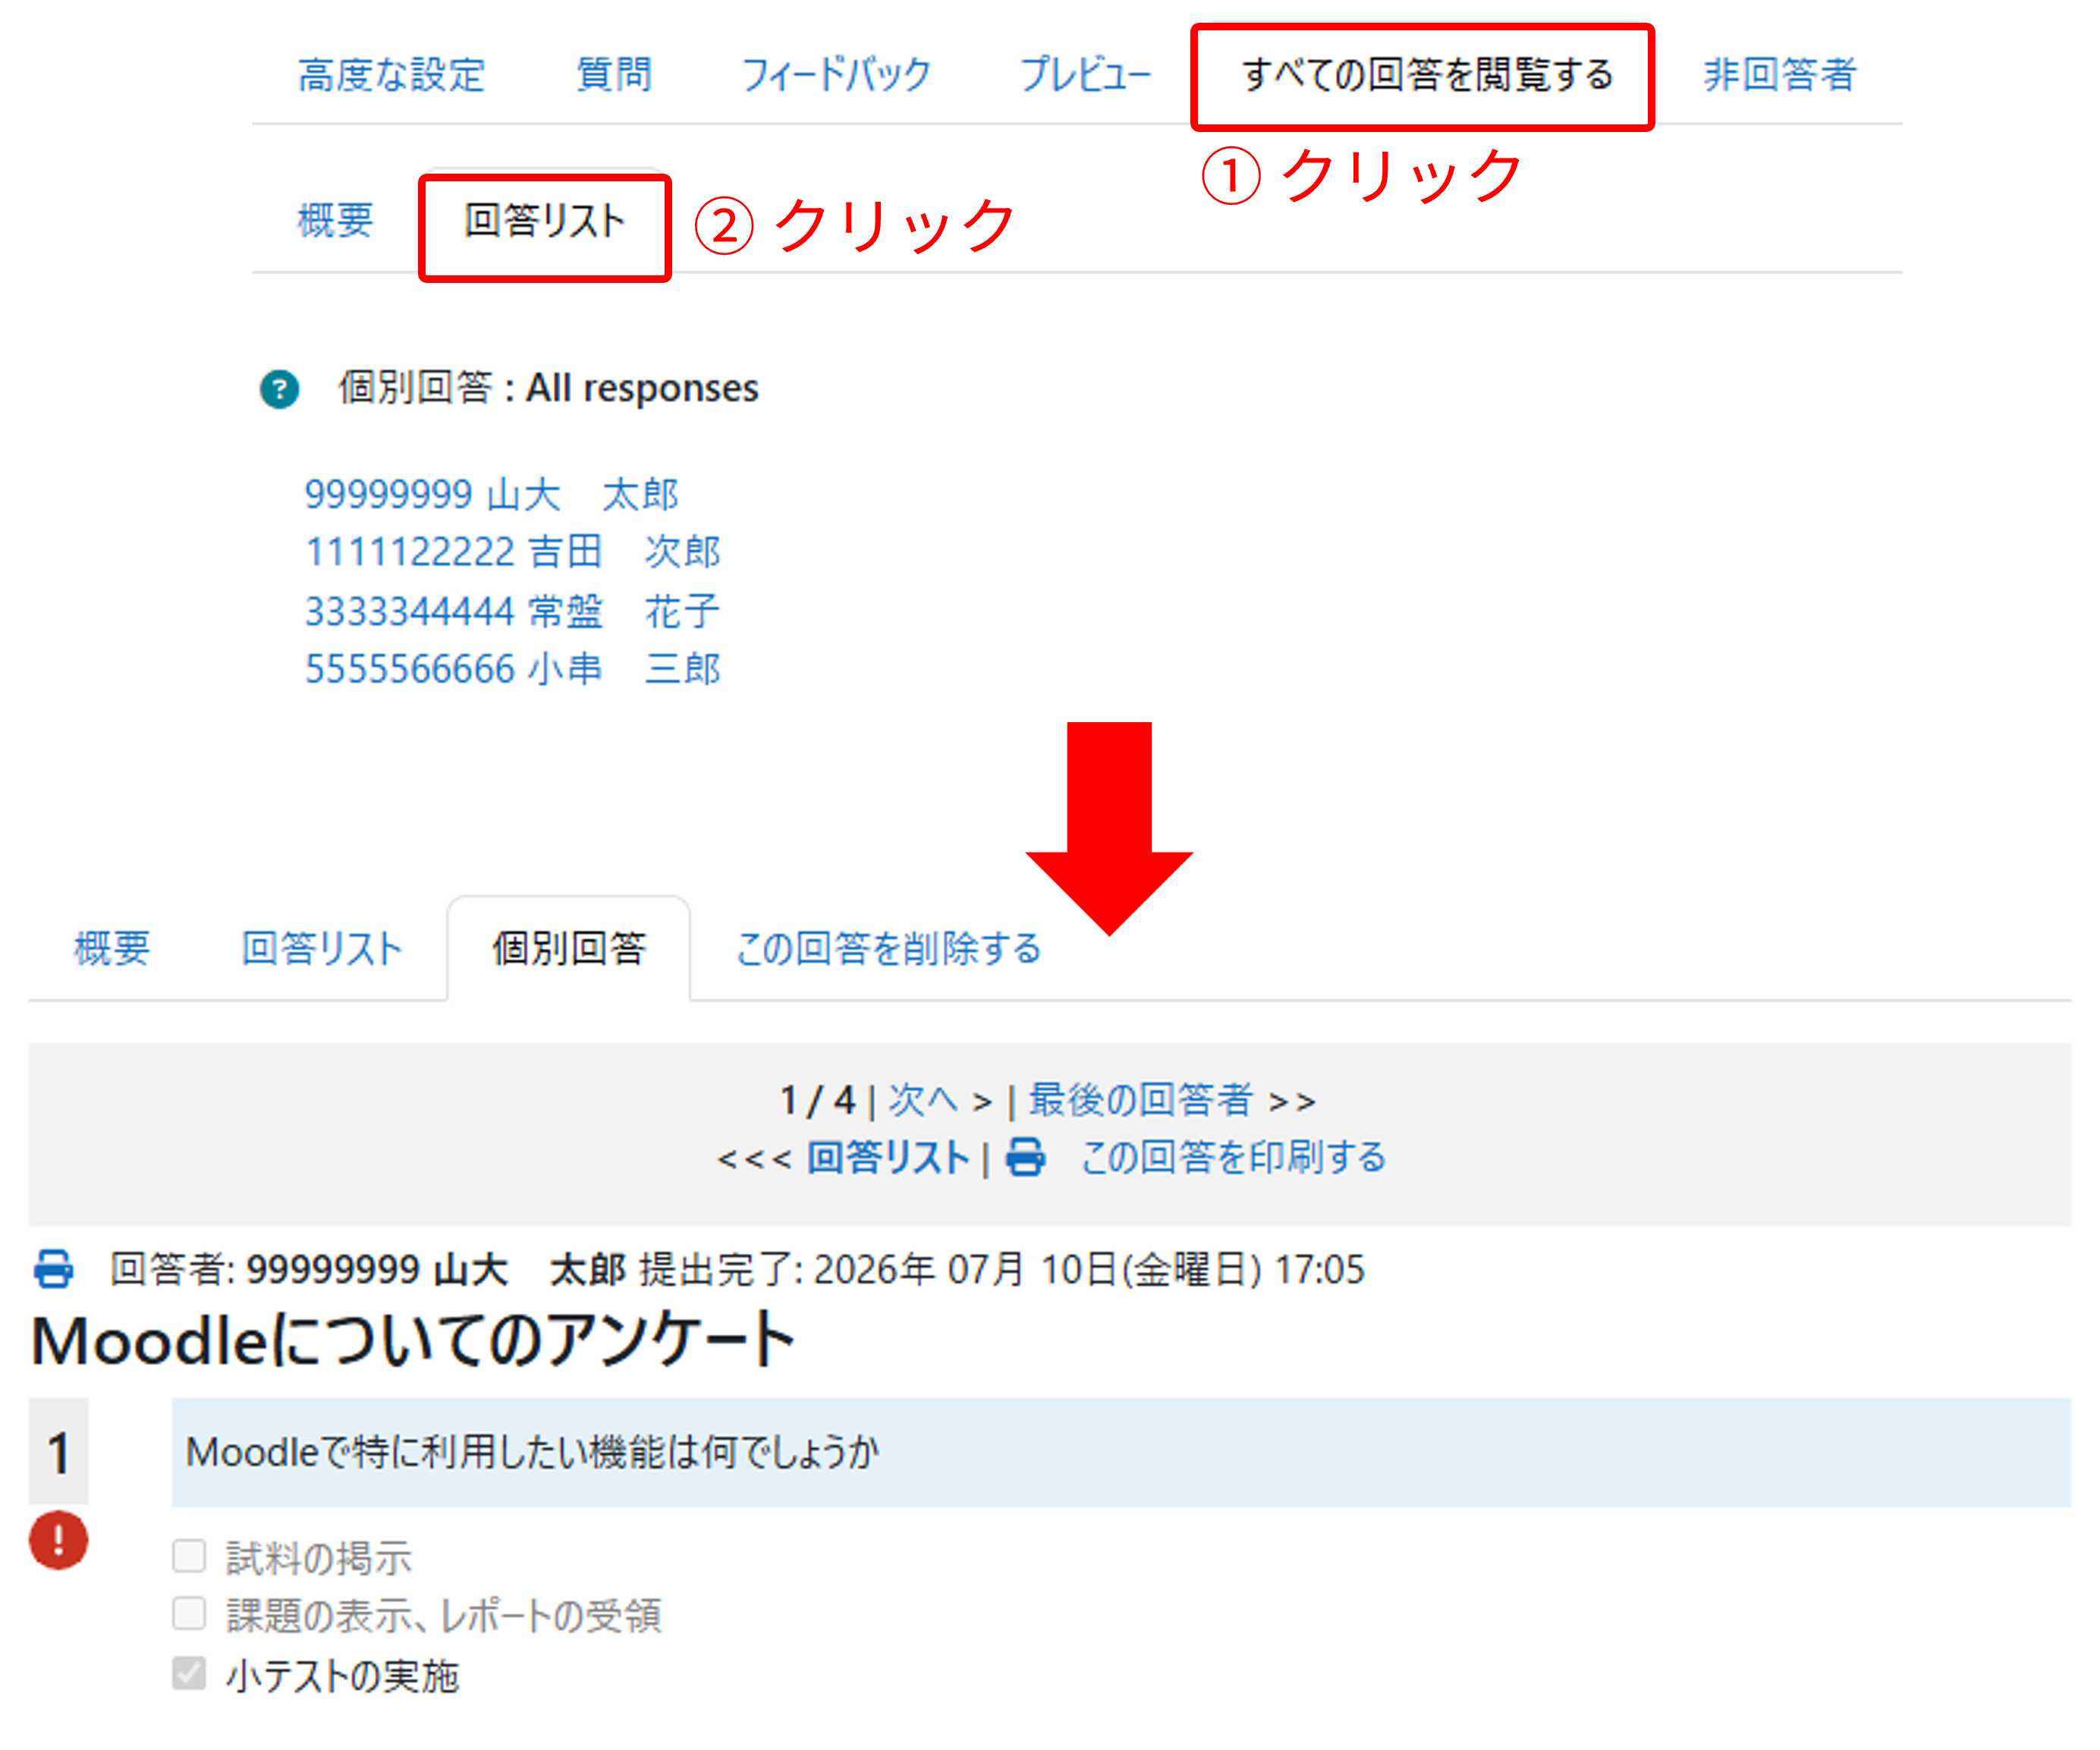This screenshot has width=2100, height=1750.
Task: Click submission date 2026年 07月 10日(金曜日) 17:05
Action: pyautogui.click(x=1089, y=1269)
